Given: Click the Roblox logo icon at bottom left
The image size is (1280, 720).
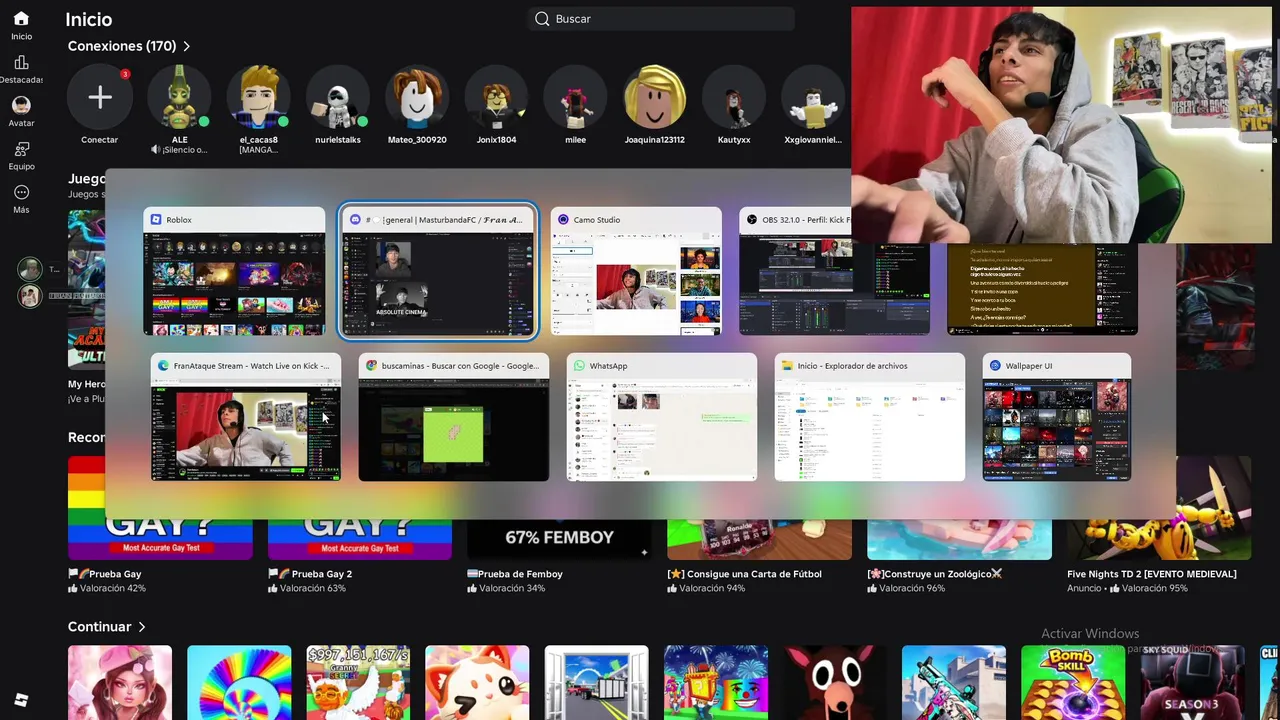Looking at the screenshot, I should 21,700.
